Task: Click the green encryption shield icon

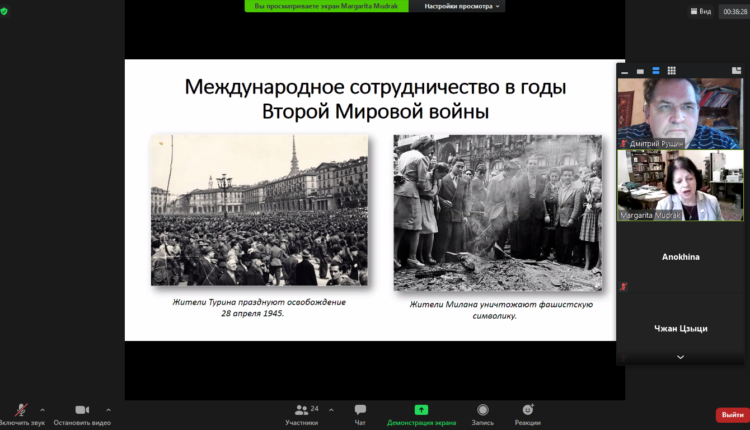Action: 4,11
